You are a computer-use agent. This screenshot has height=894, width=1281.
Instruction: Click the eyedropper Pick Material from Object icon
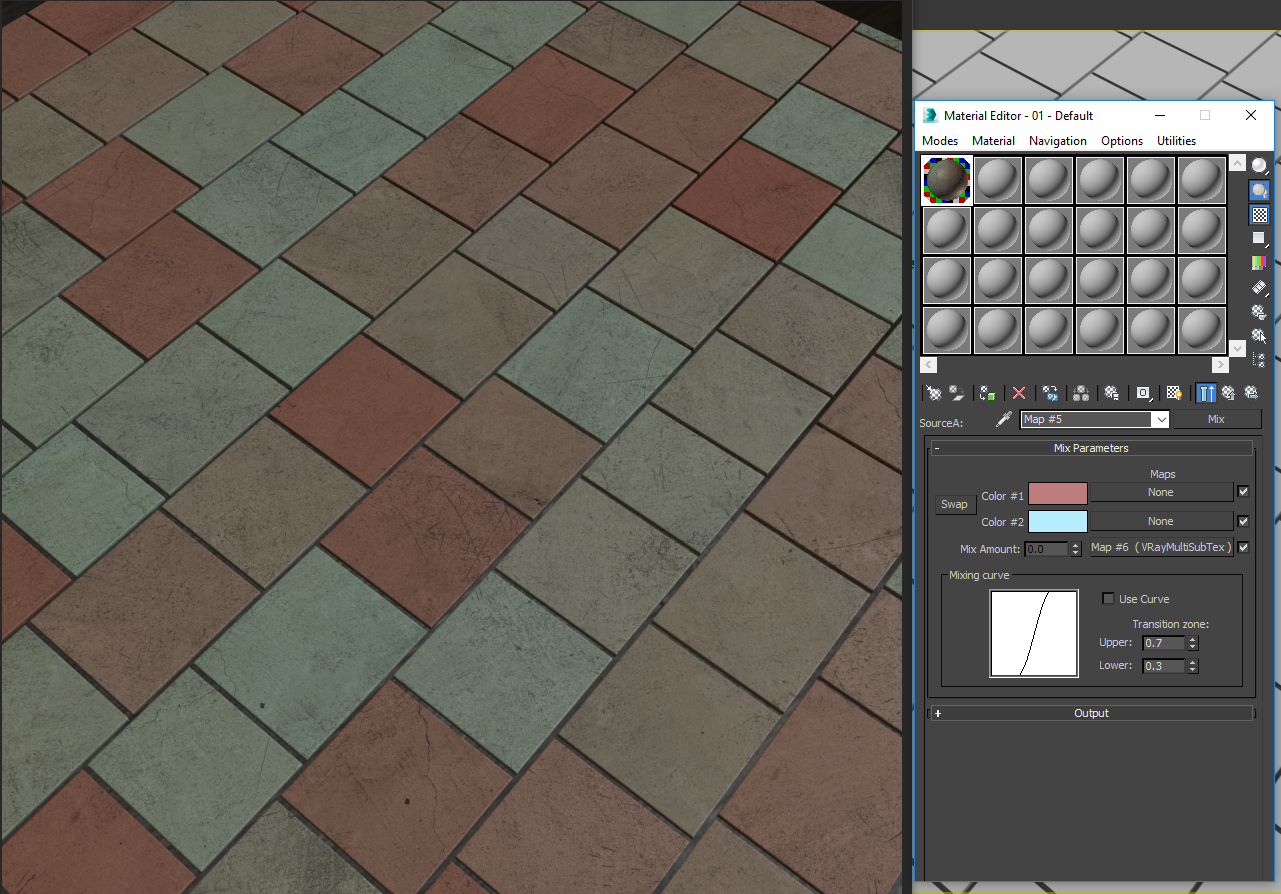click(x=1004, y=420)
